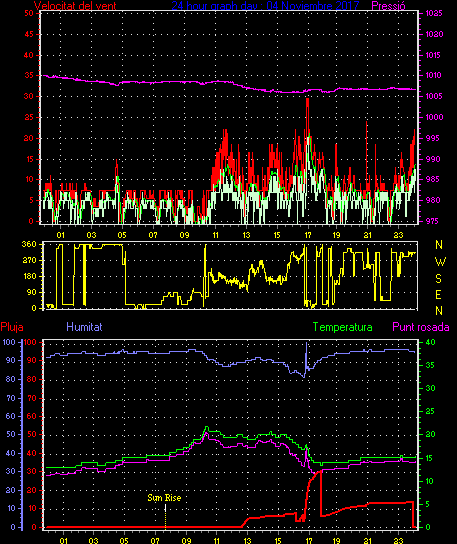The image size is (457, 544).
Task: Click hour label 17 under the wind chart
Action: (x=308, y=235)
